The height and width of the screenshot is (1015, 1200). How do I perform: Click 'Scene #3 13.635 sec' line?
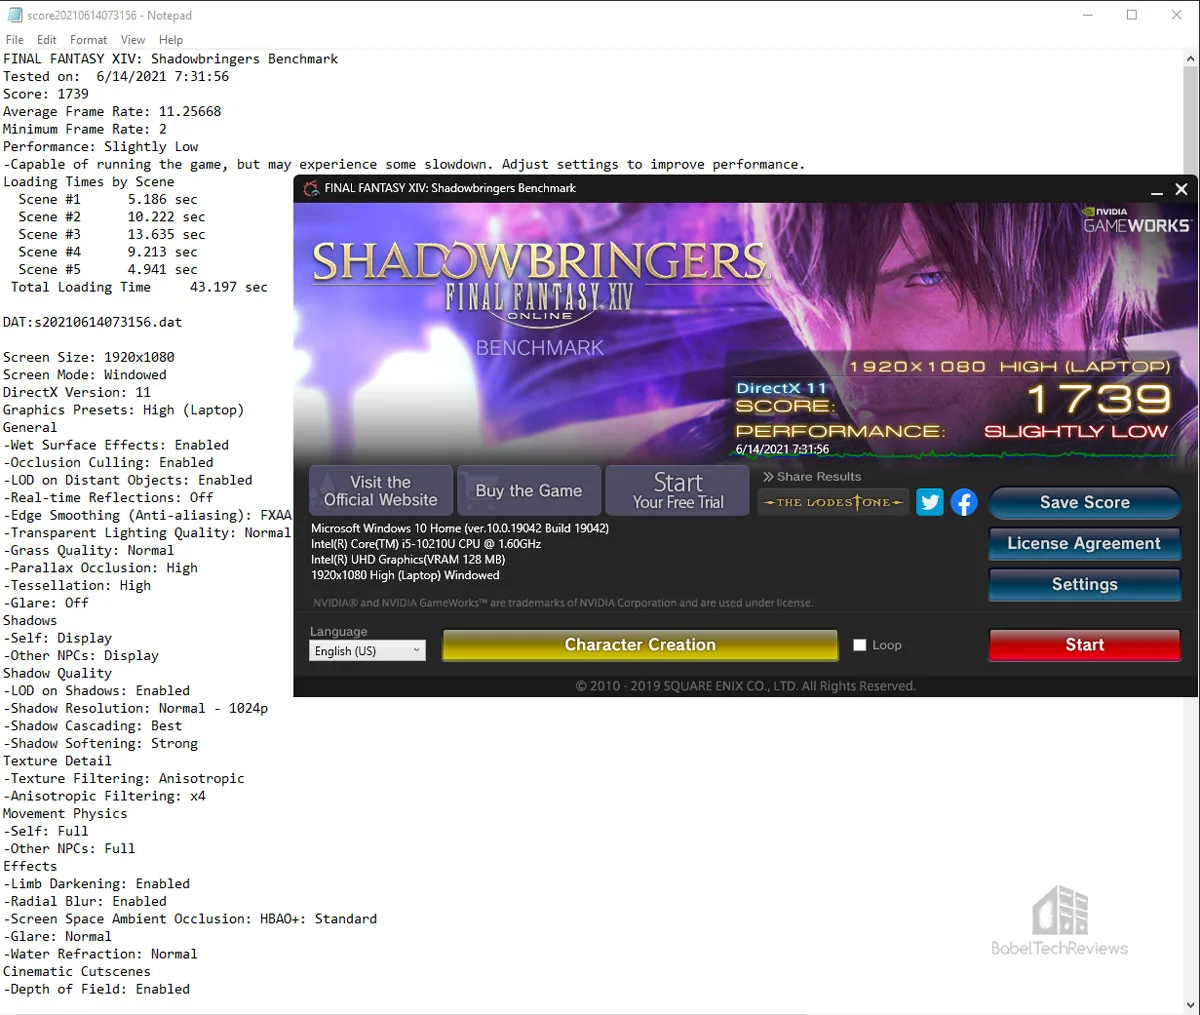(112, 234)
